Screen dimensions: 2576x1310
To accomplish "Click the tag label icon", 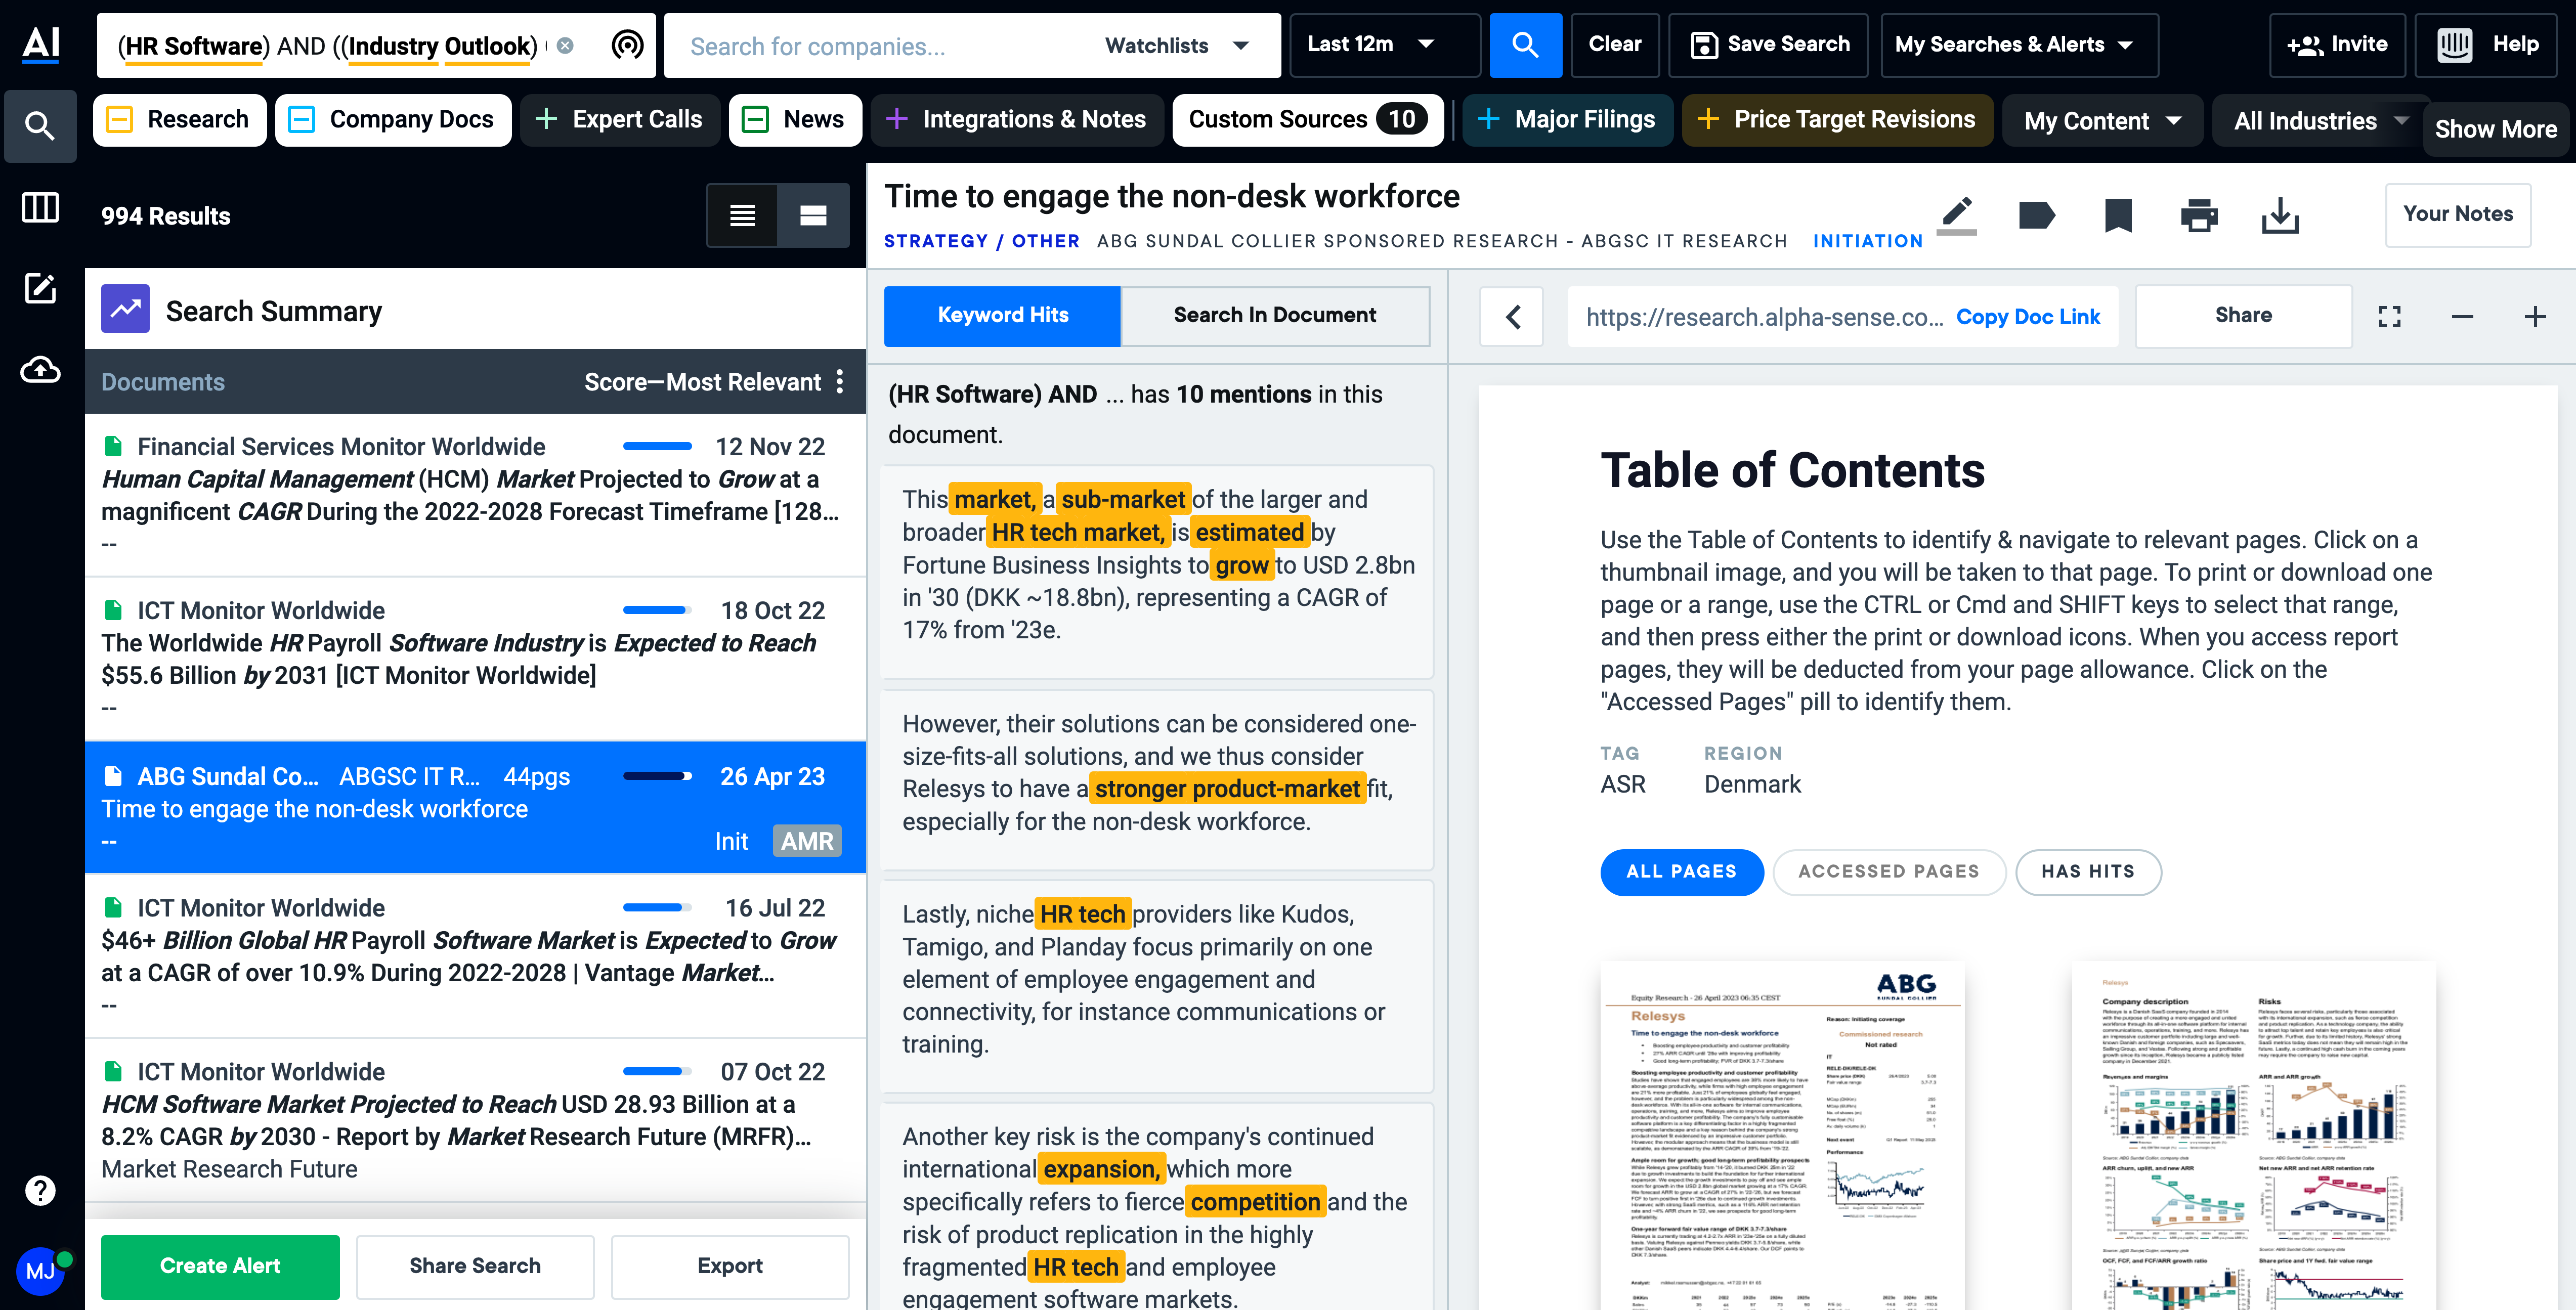I will (2037, 215).
